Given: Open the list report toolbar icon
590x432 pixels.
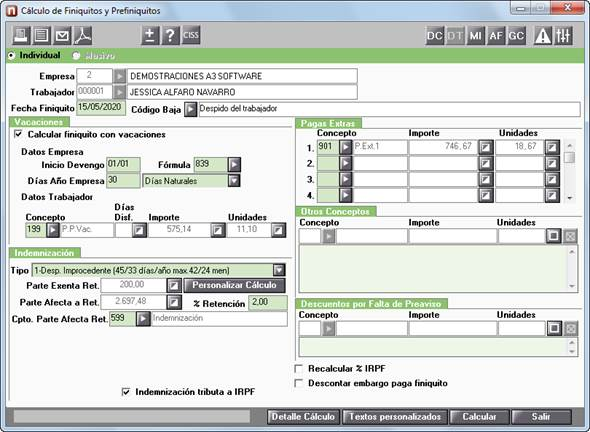Looking at the screenshot, I should pos(41,36).
